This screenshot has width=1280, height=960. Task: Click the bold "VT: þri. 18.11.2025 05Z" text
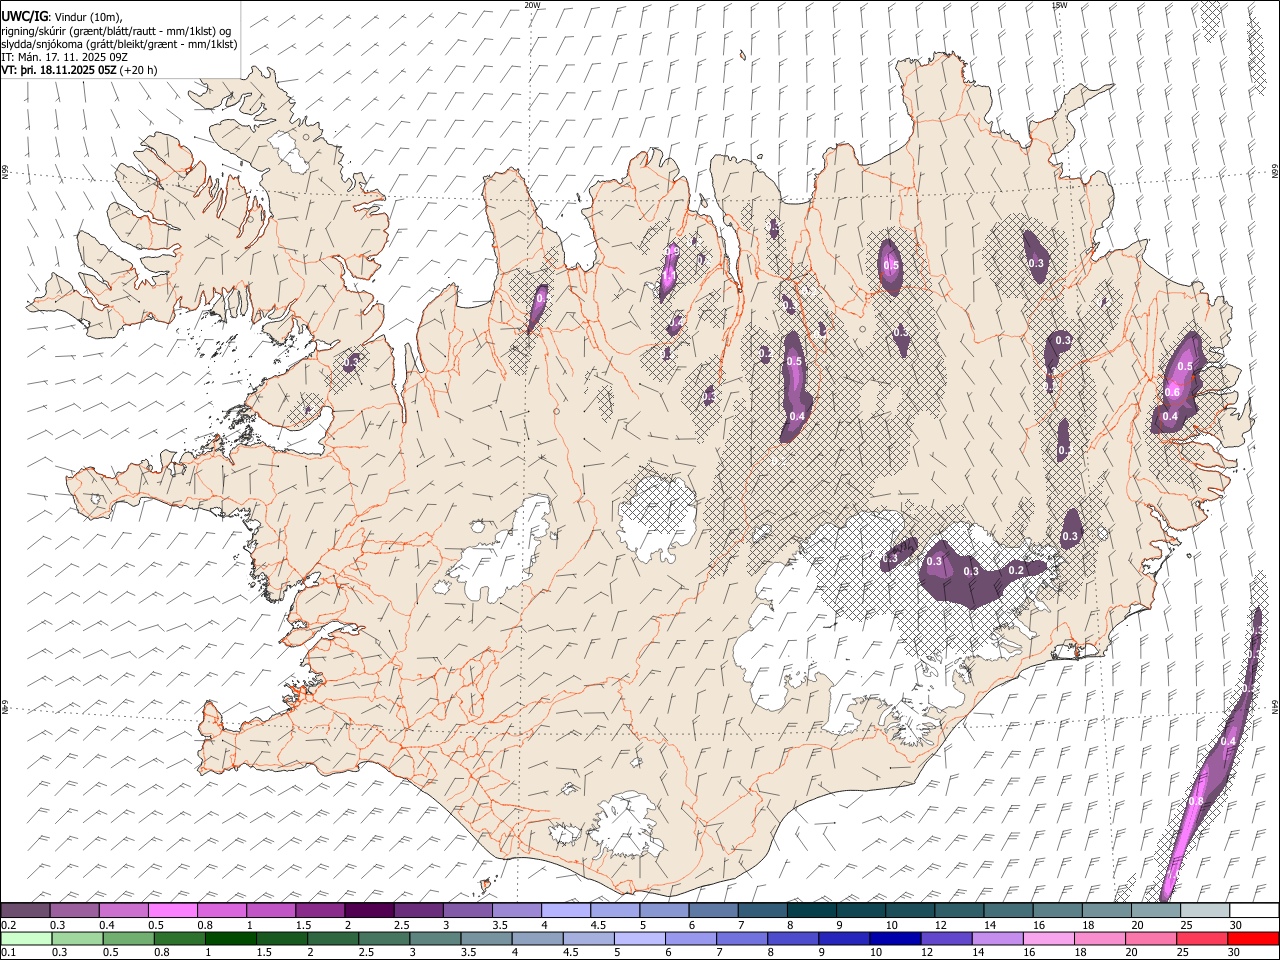[59, 71]
